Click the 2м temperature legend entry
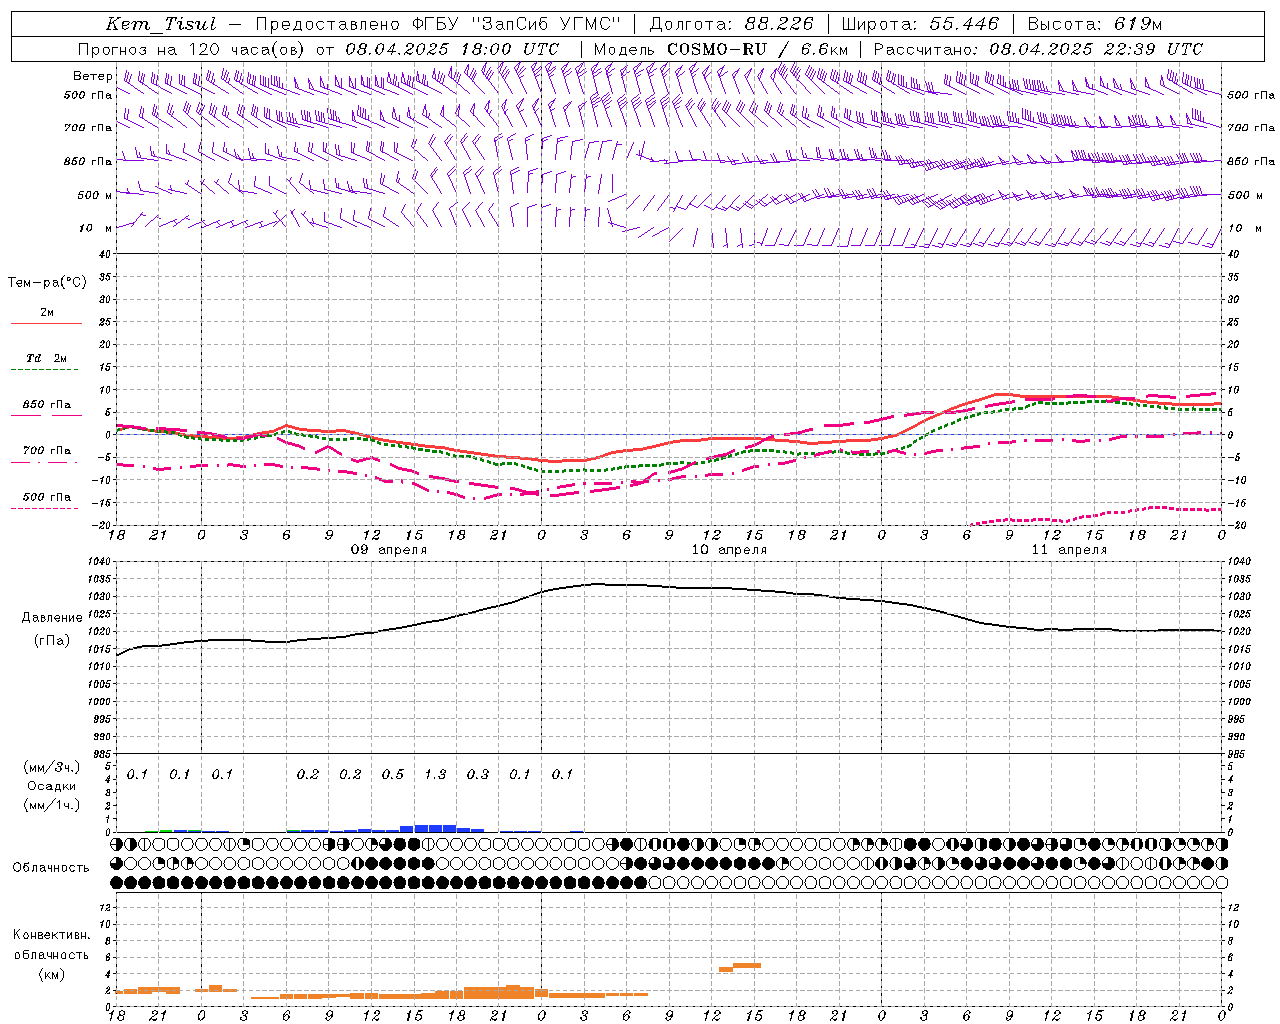This screenshot has height=1024, width=1280. 47,313
